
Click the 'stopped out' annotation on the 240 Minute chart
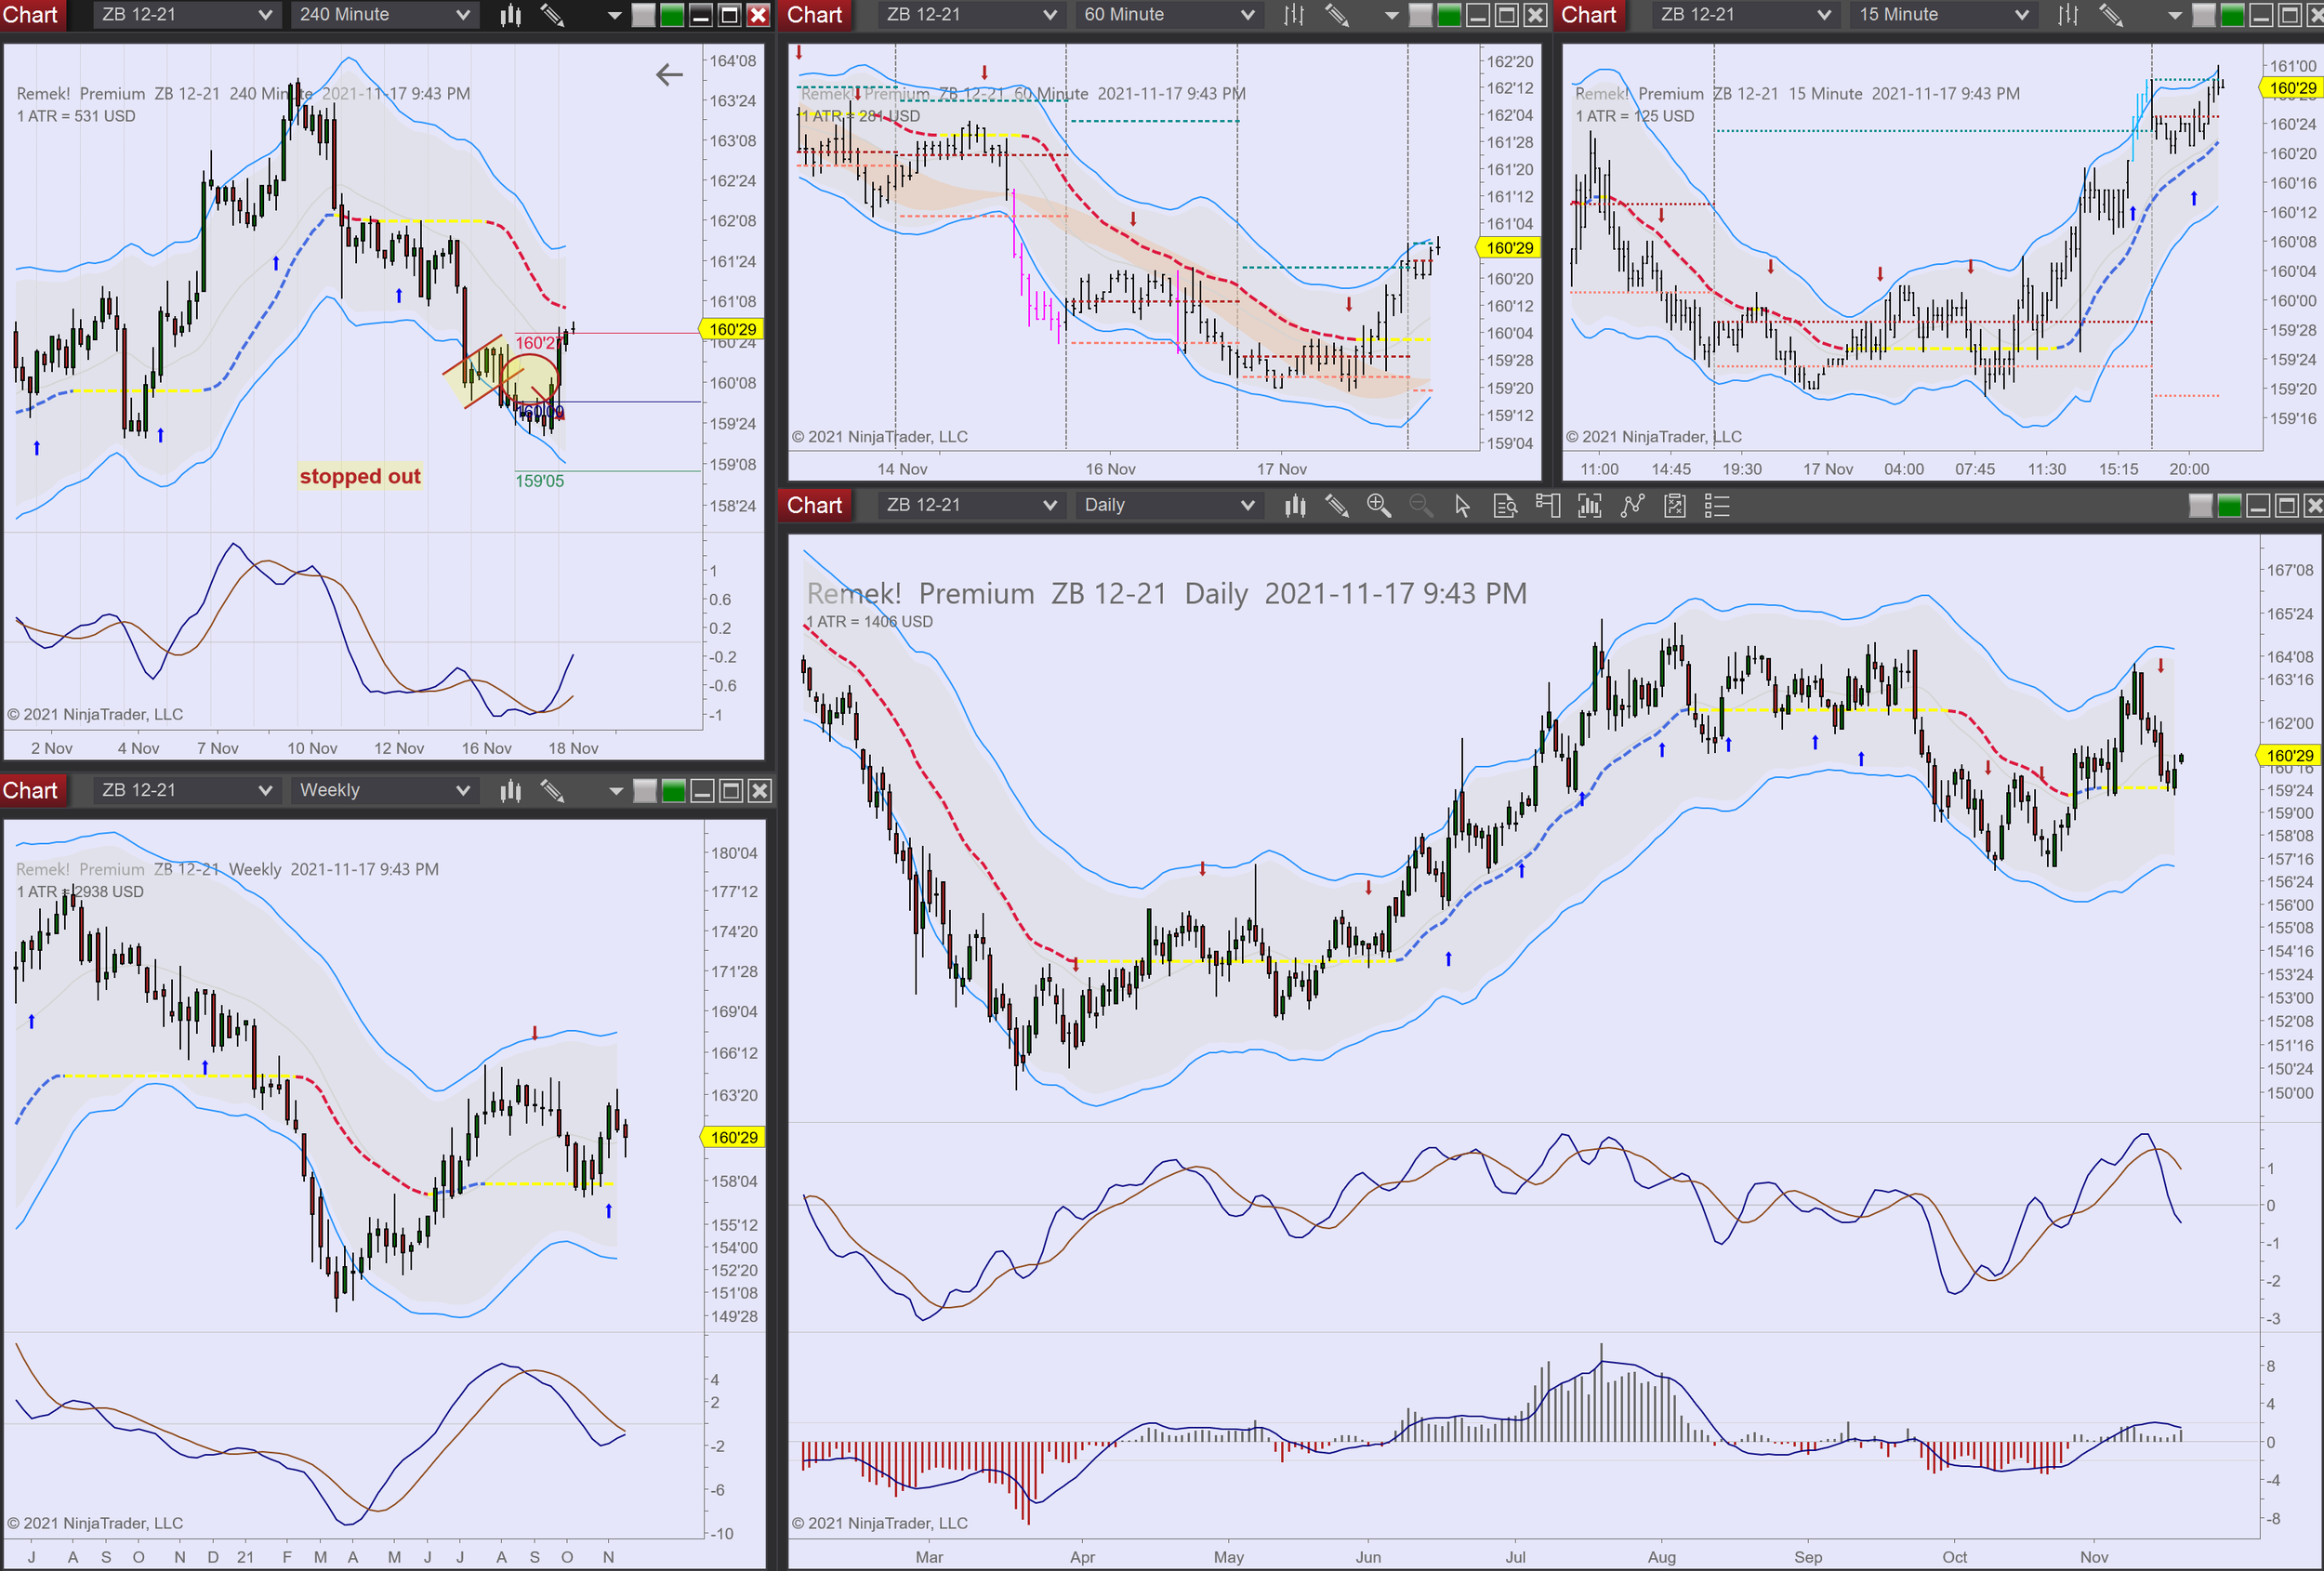click(359, 476)
